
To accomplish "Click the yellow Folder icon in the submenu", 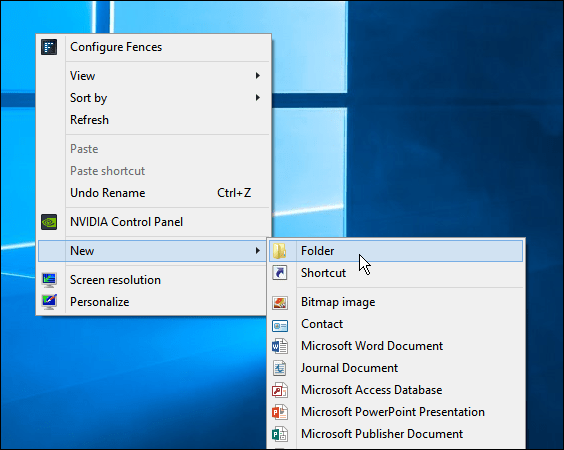I will [279, 251].
